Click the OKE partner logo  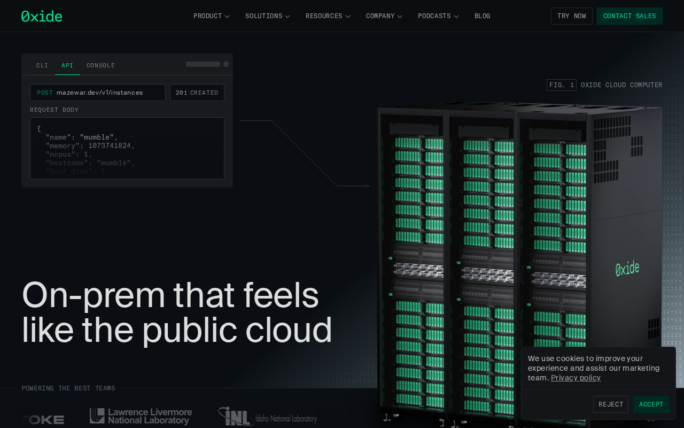point(44,419)
